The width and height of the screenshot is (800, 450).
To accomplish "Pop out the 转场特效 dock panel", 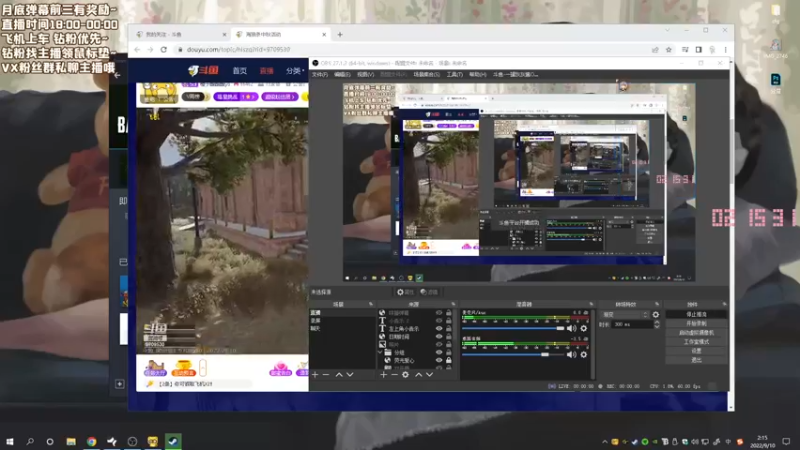I will pyautogui.click(x=657, y=304).
